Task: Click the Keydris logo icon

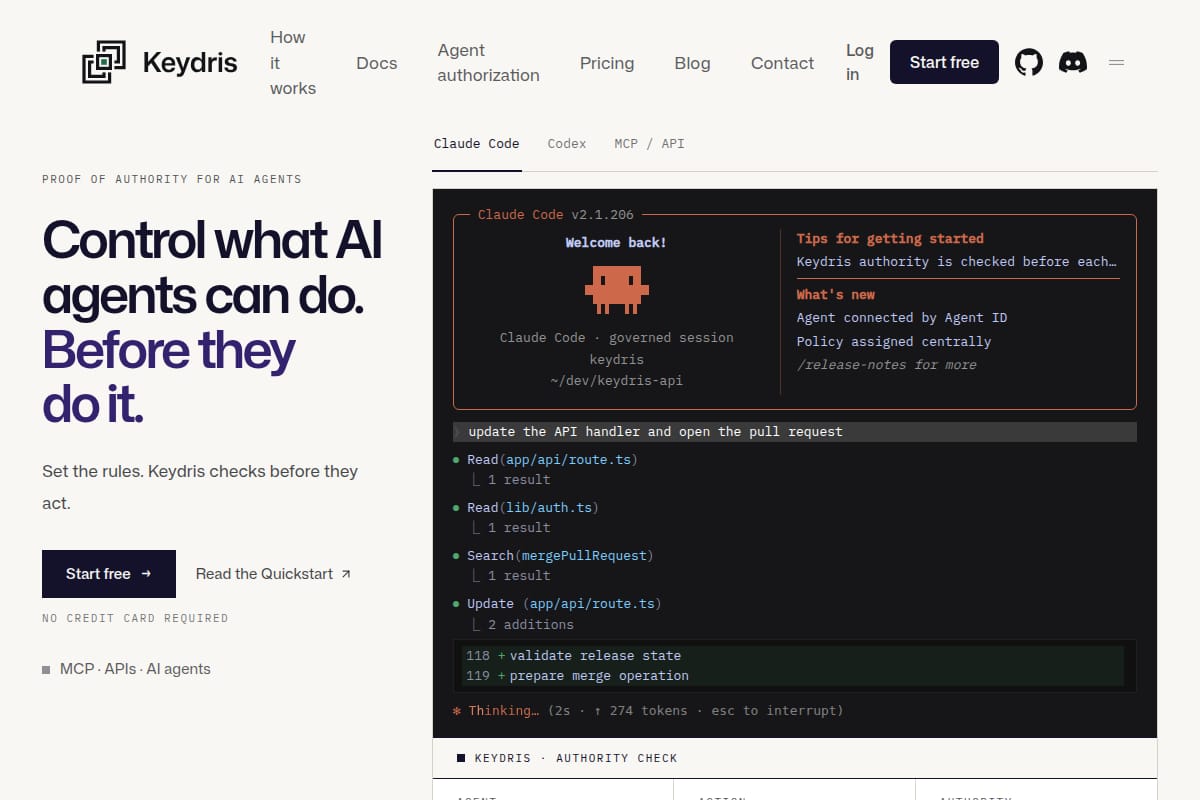Action: [x=104, y=62]
